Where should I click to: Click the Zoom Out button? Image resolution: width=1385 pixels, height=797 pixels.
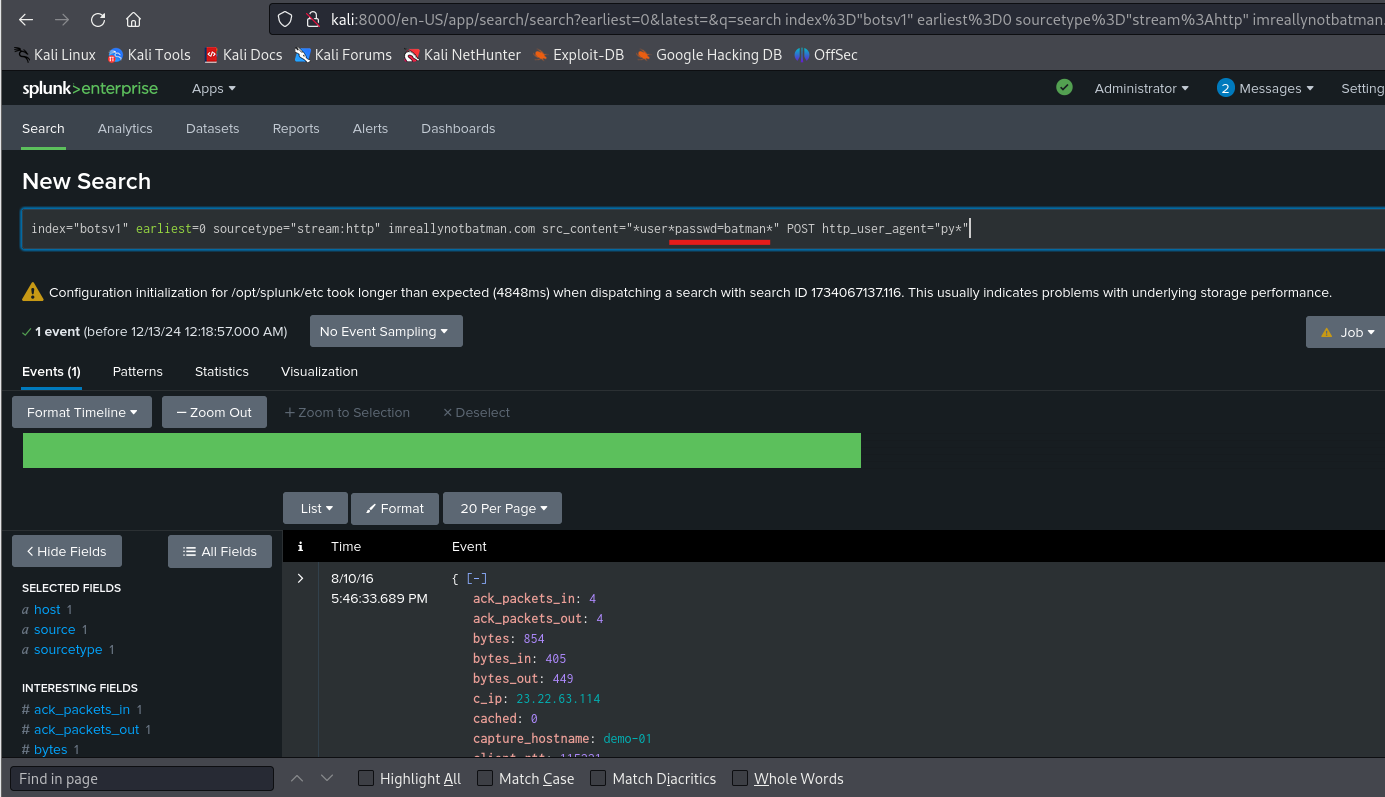[214, 412]
